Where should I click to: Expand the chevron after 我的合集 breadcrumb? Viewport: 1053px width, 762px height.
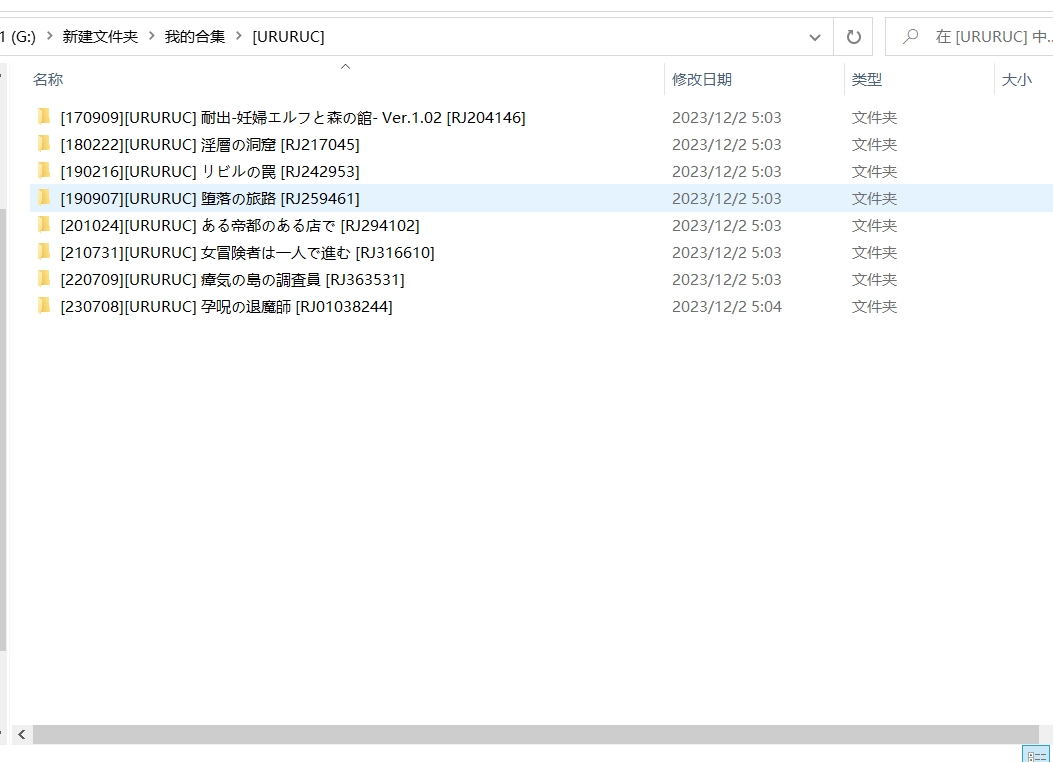click(238, 36)
